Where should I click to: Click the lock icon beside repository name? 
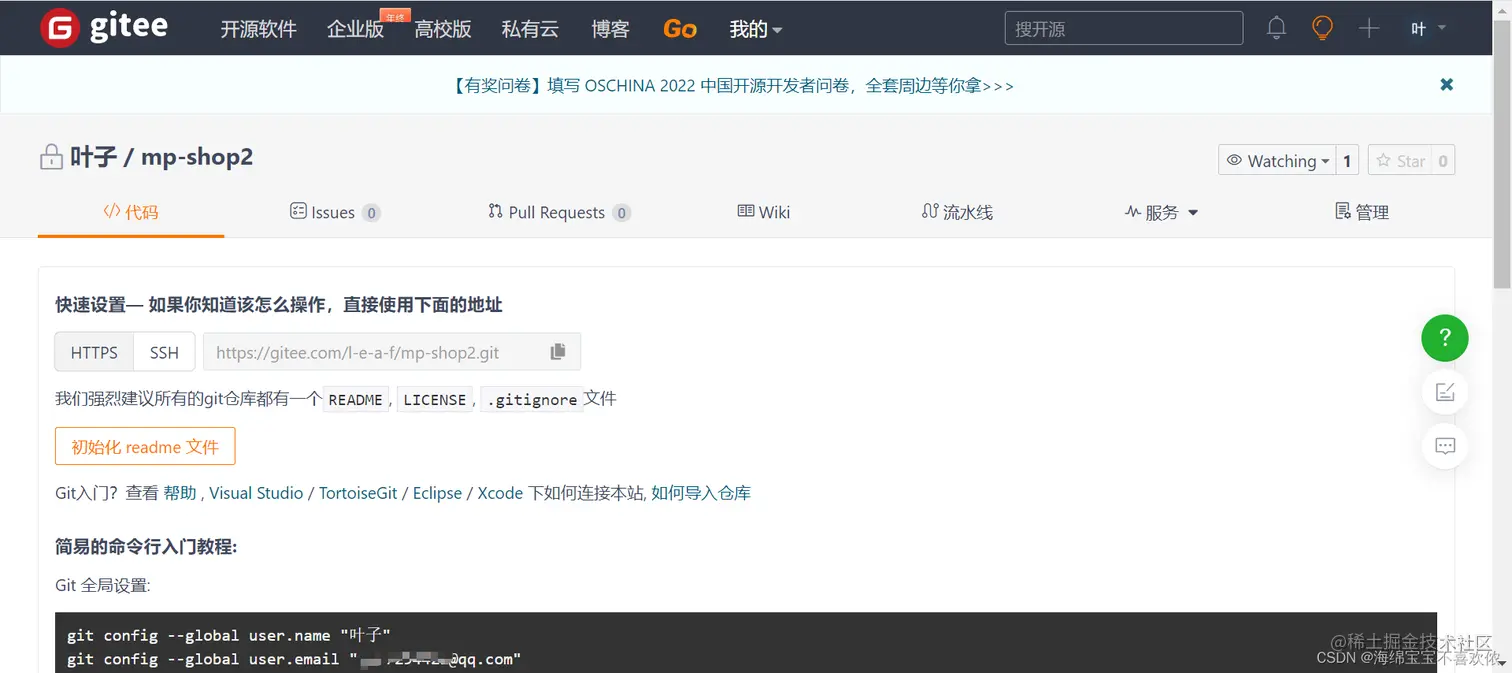[50, 157]
